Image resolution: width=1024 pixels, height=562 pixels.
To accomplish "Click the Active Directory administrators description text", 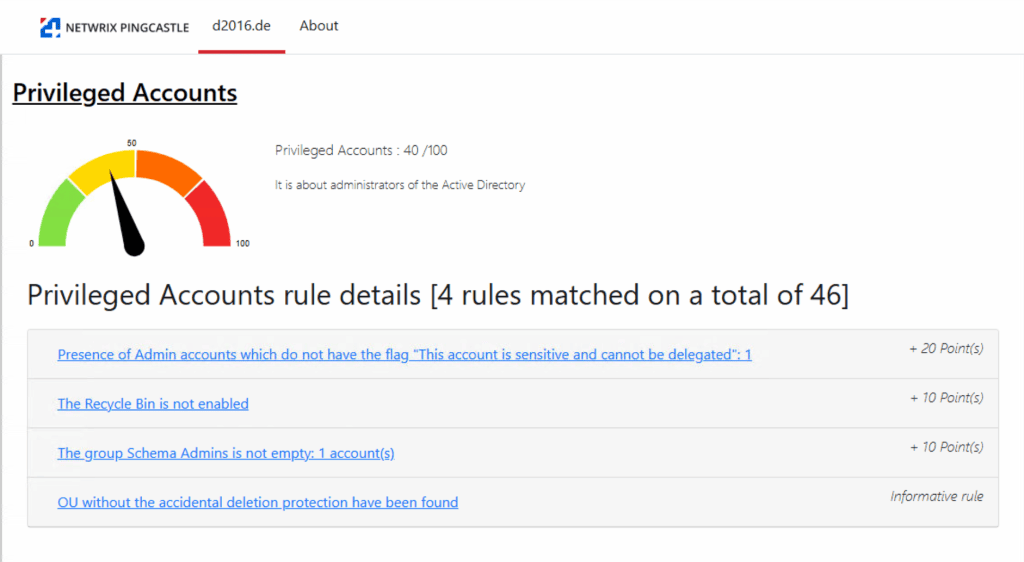I will click(x=400, y=185).
